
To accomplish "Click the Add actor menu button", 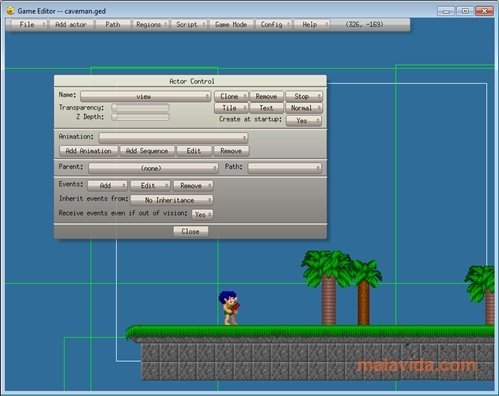I will coord(71,25).
